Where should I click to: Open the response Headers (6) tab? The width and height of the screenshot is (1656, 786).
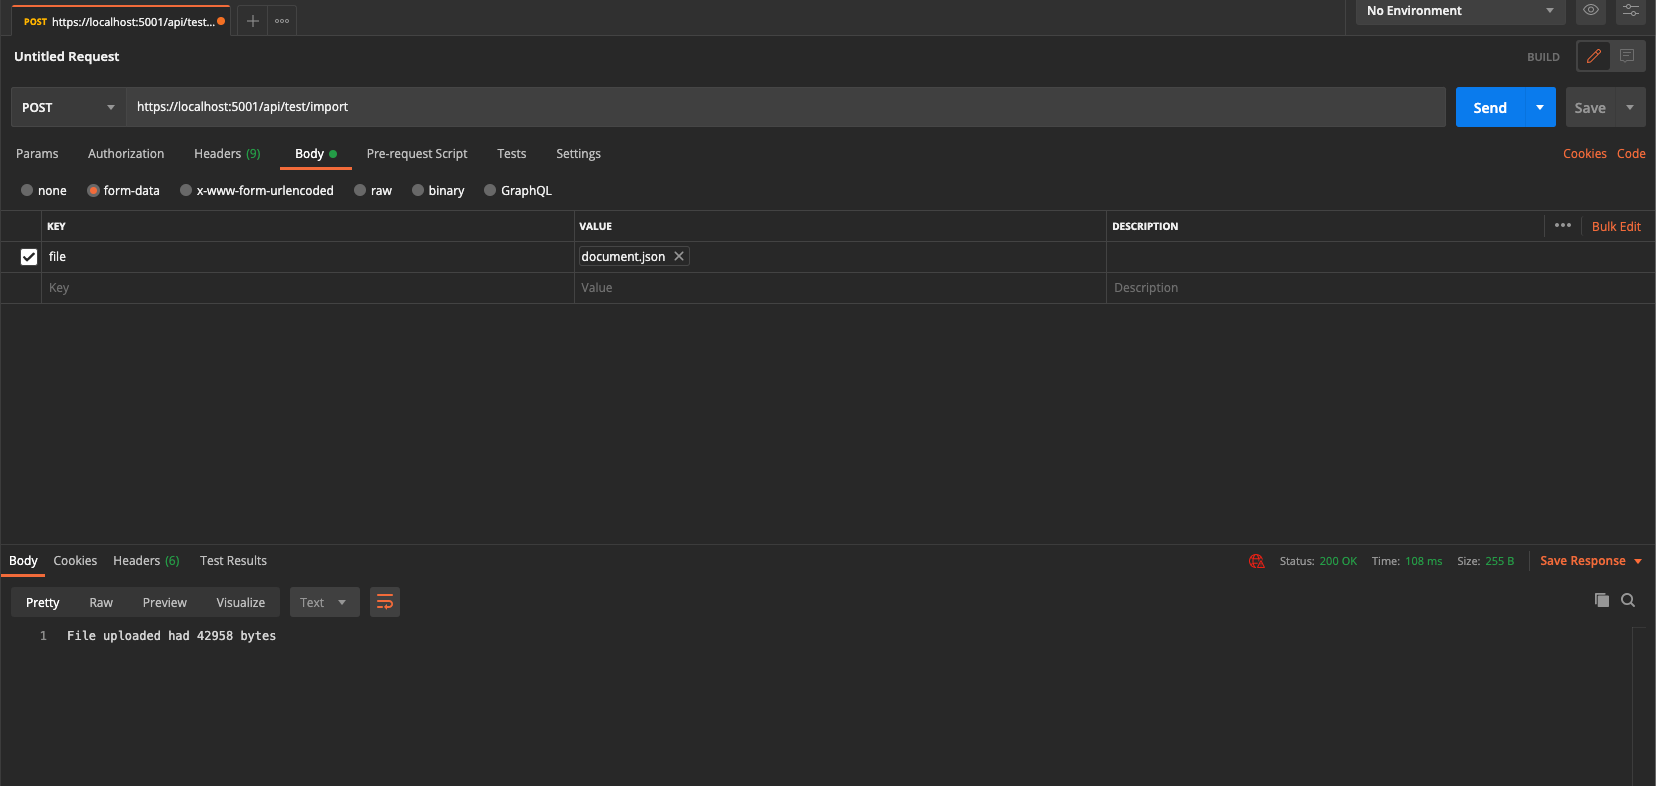(x=146, y=560)
